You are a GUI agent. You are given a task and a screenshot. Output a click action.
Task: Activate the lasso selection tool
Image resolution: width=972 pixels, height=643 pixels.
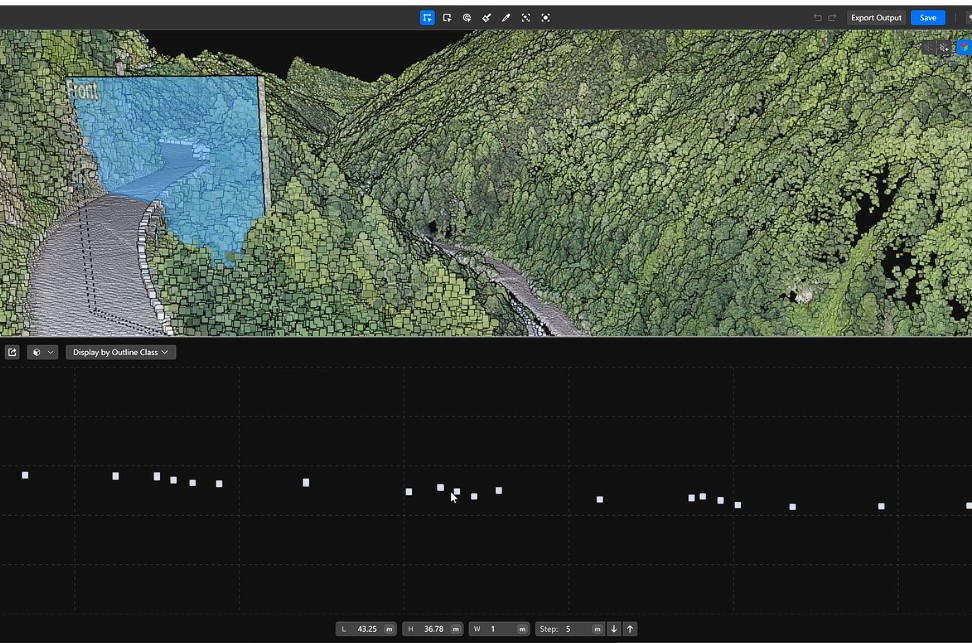467,18
